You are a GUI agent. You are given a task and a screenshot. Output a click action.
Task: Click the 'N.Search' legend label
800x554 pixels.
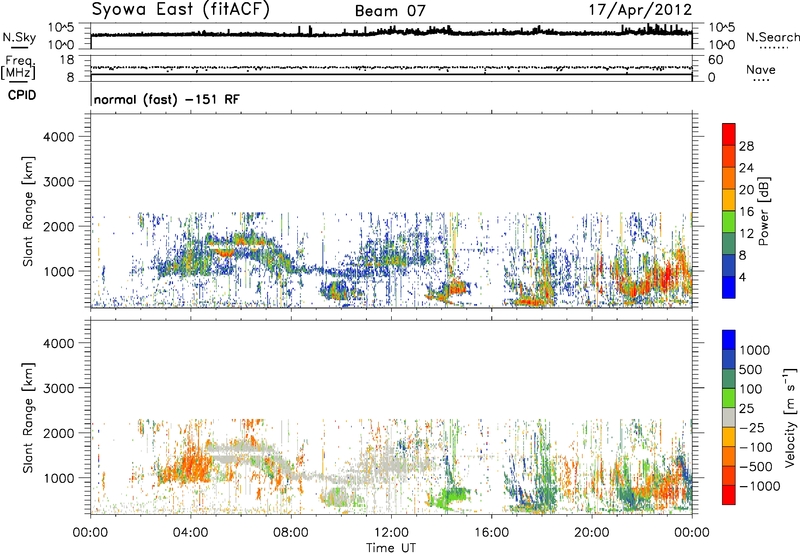point(773,37)
